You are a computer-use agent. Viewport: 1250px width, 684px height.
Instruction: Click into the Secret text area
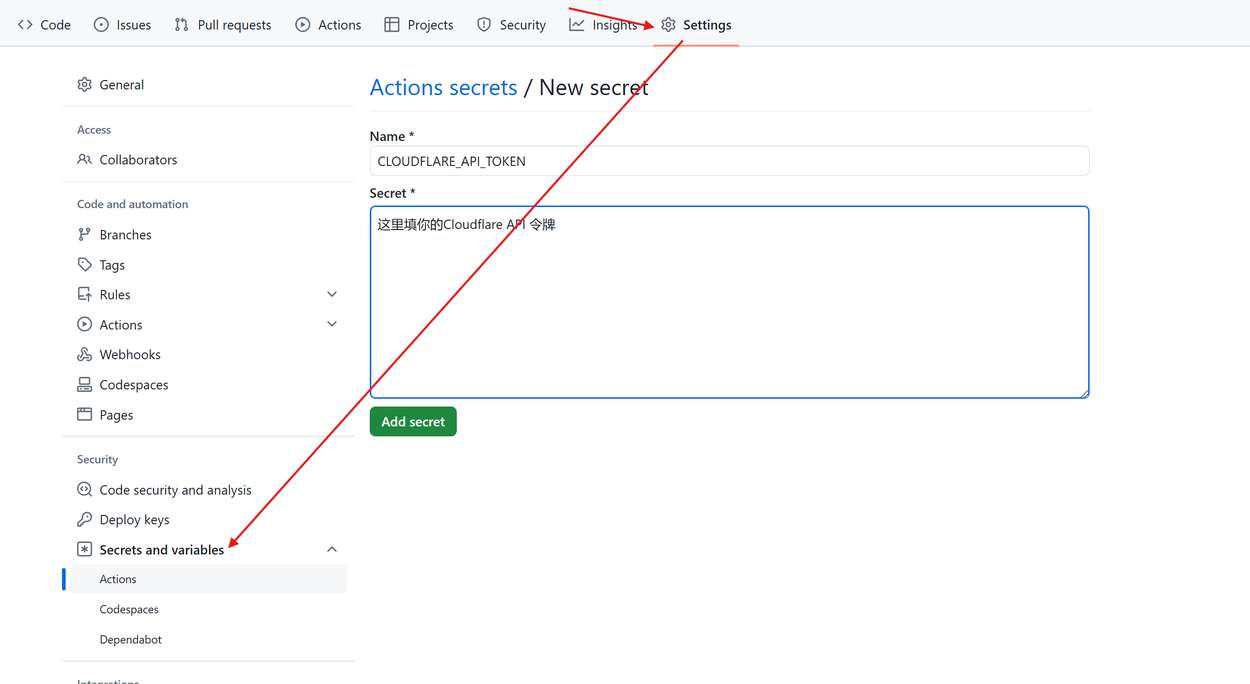[729, 302]
